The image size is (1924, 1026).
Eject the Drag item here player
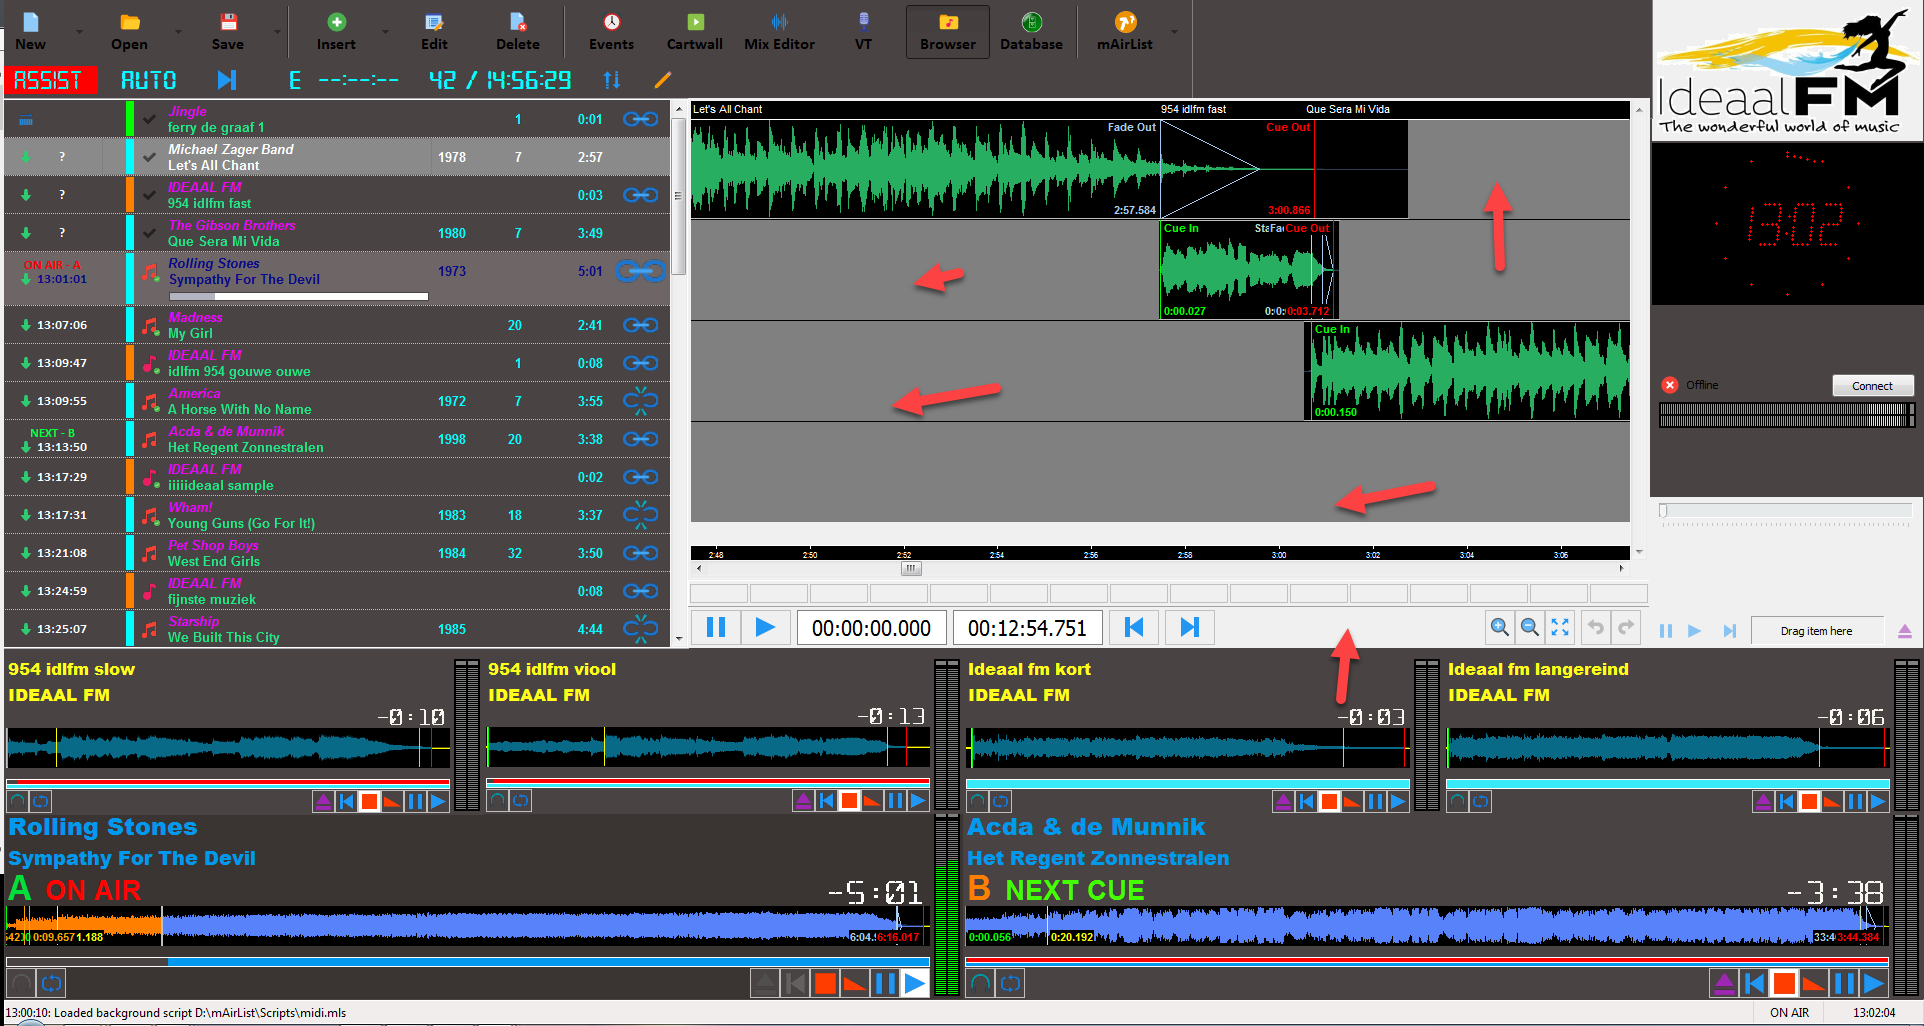tap(1904, 631)
